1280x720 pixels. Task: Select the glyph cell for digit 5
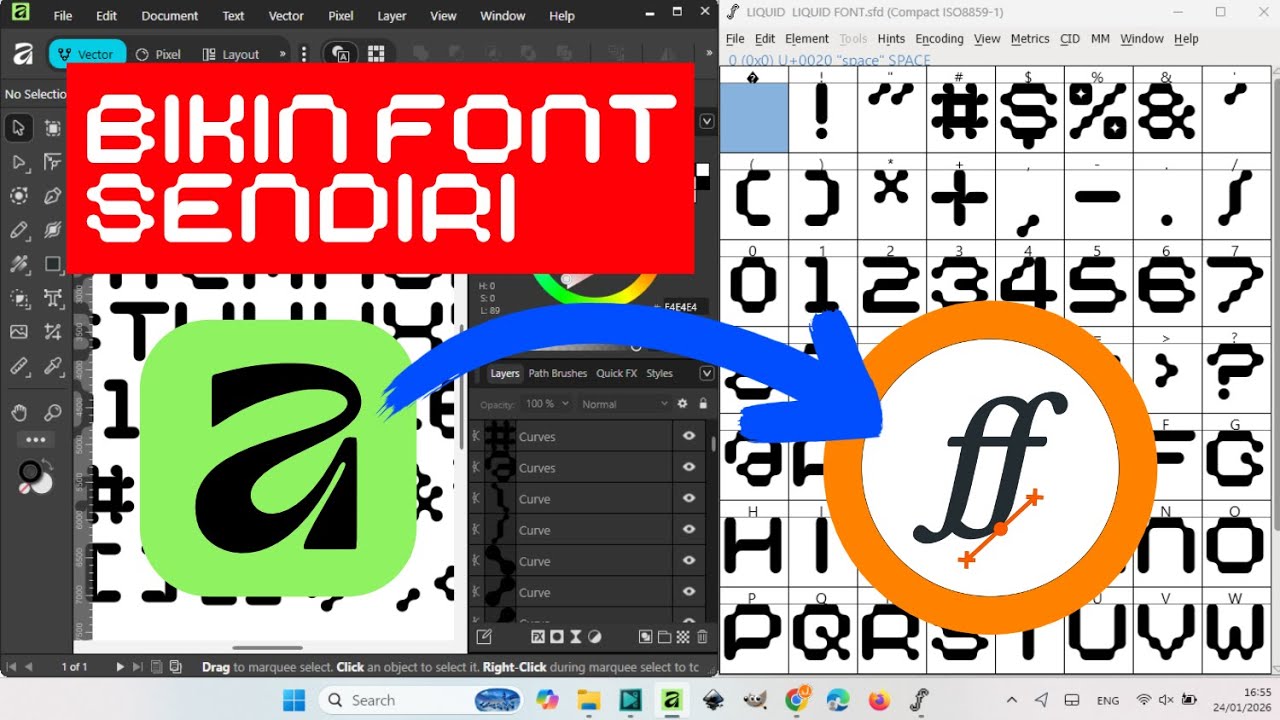click(x=1098, y=285)
